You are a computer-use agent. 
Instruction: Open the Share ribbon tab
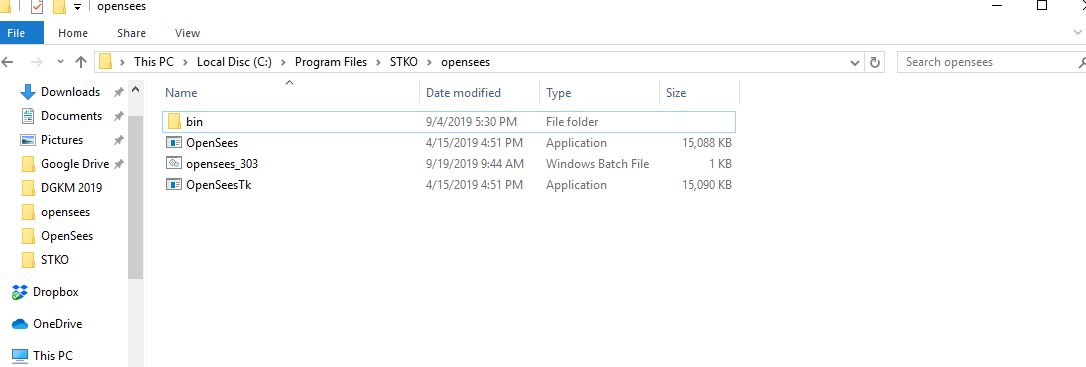click(131, 33)
